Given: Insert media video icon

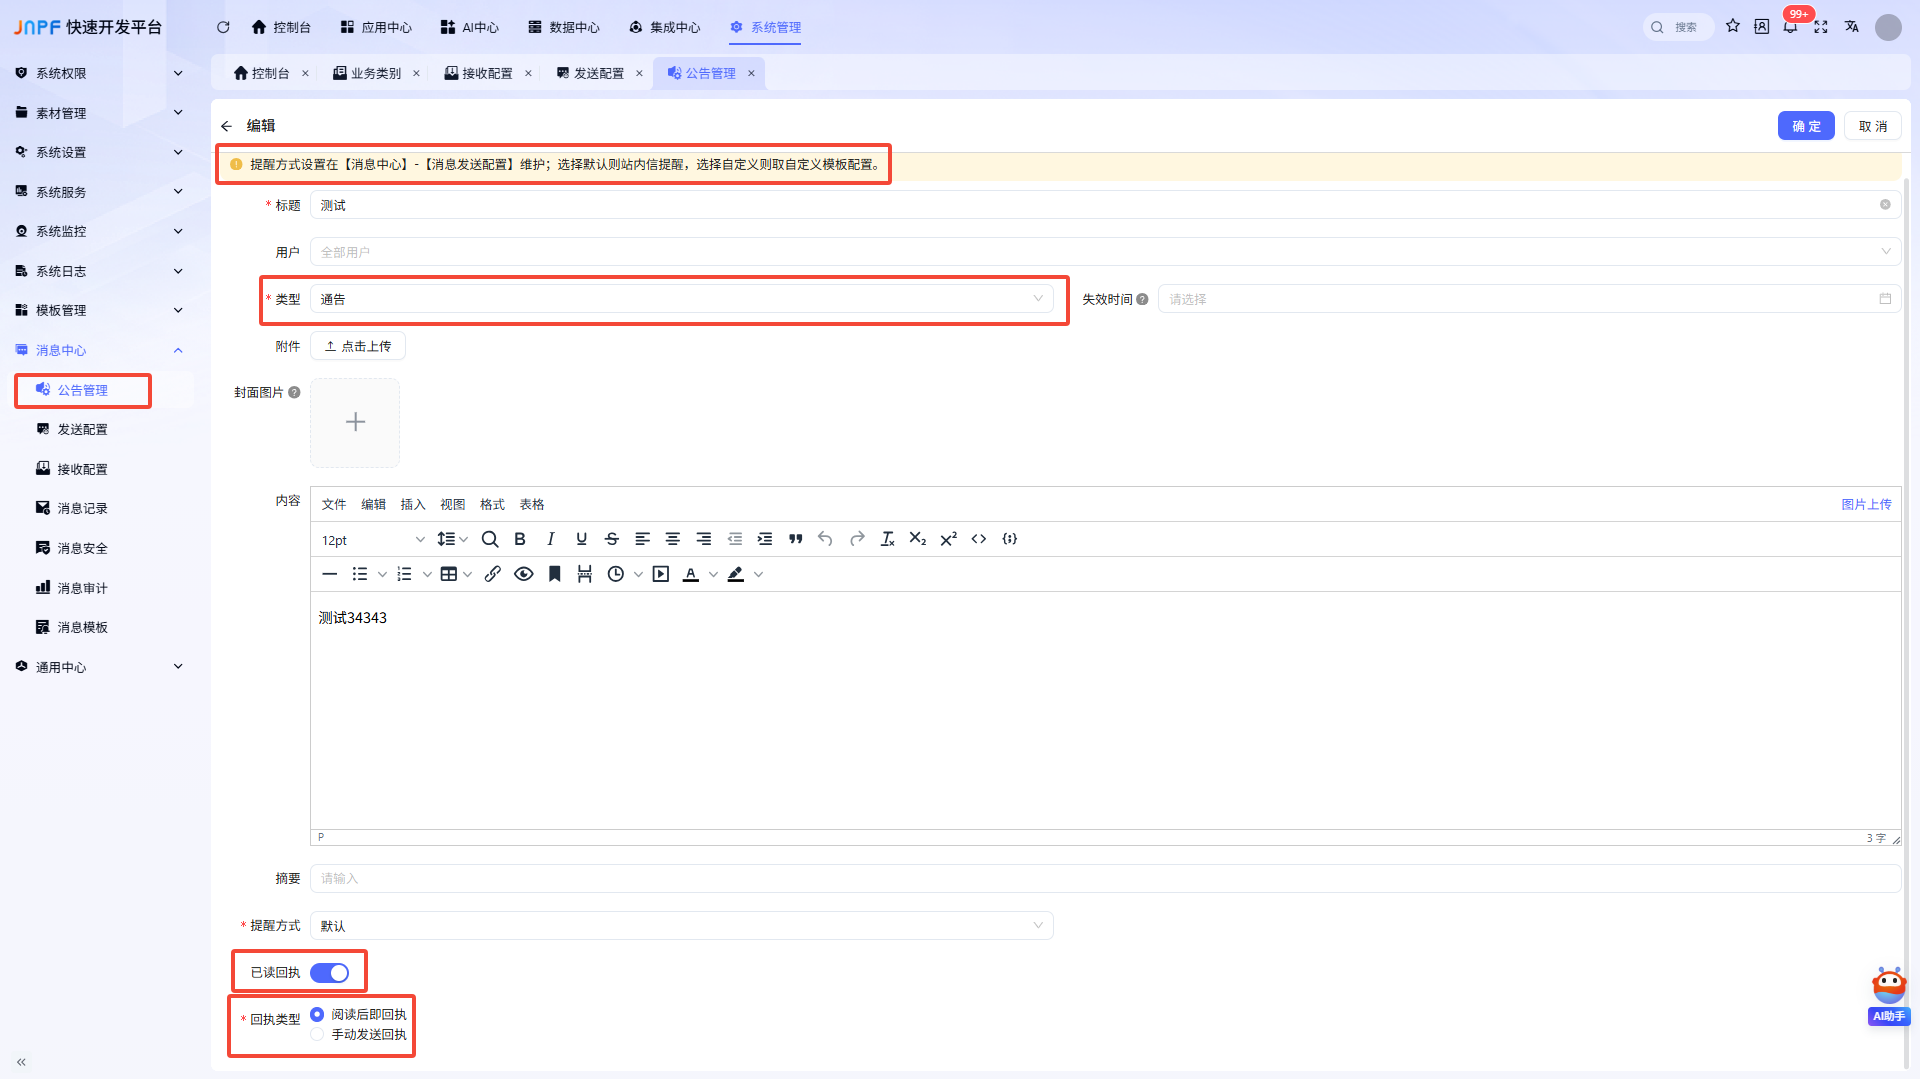Looking at the screenshot, I should pyautogui.click(x=661, y=574).
